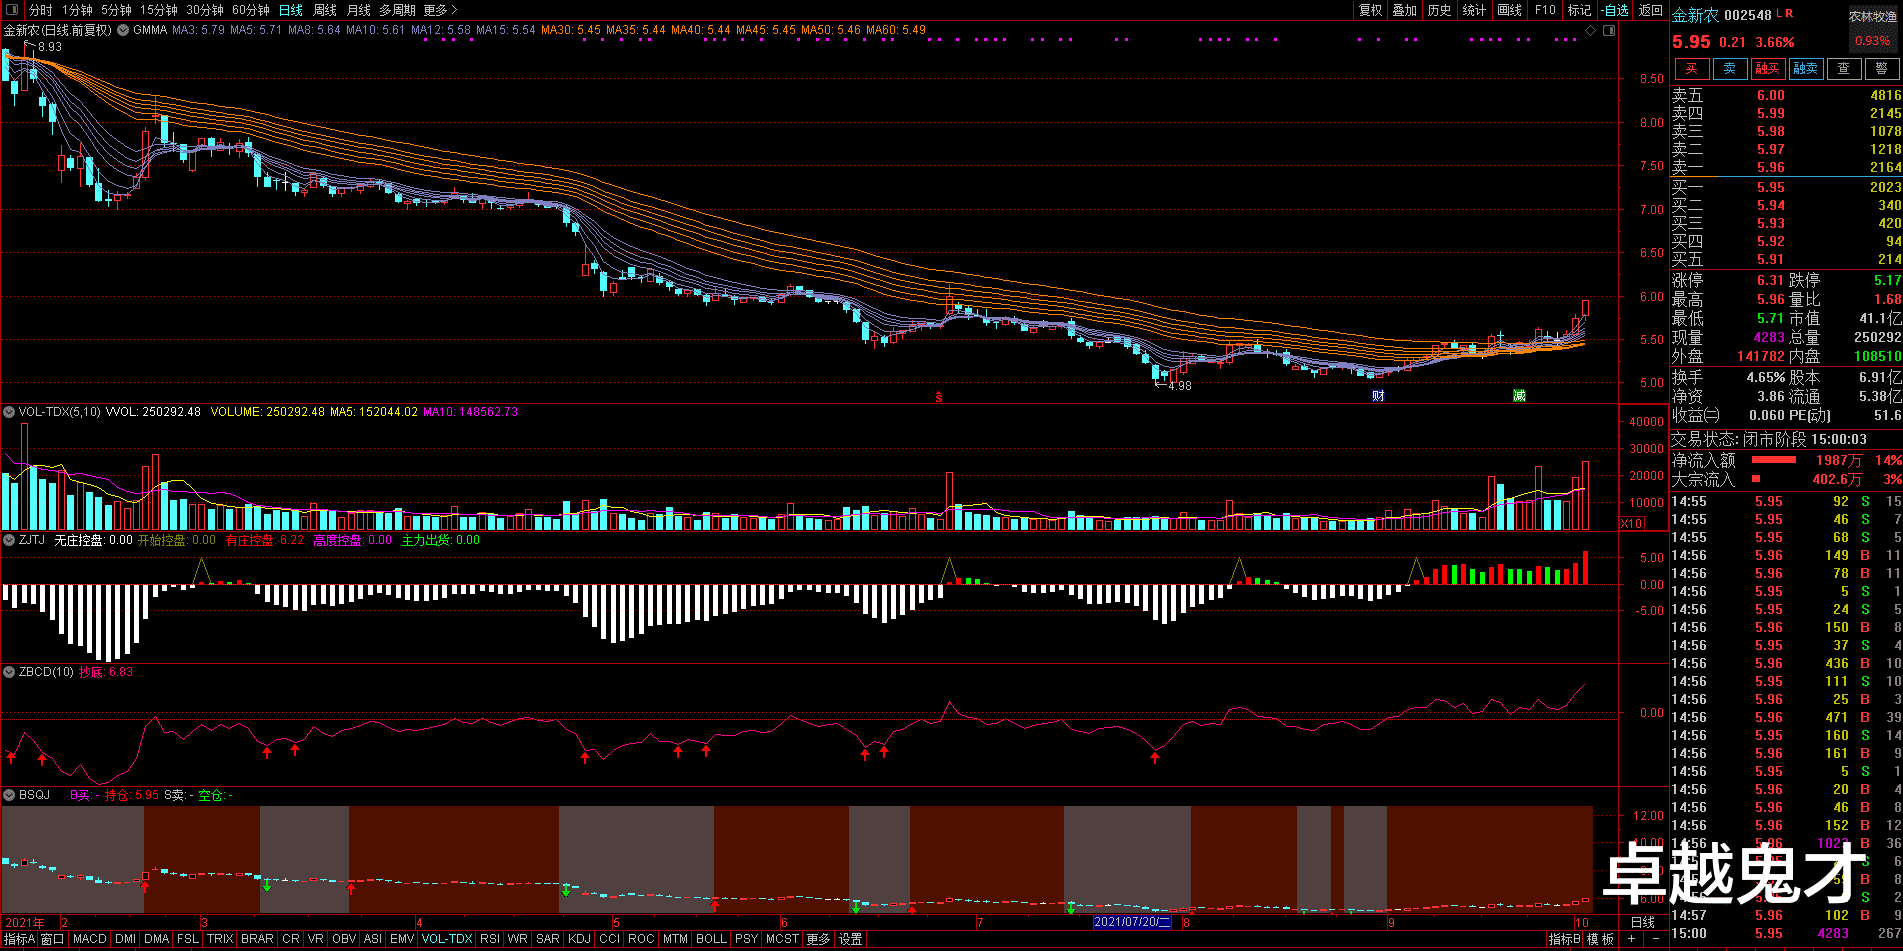Select the 日线 daily period
Viewport: 1903px width, 951px height.
click(x=291, y=10)
